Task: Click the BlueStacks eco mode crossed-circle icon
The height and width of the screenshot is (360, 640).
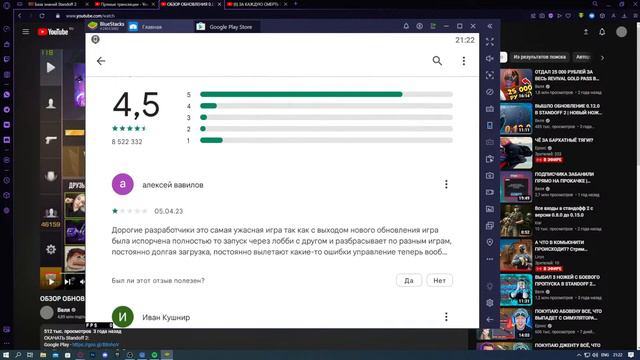Action: point(490,92)
